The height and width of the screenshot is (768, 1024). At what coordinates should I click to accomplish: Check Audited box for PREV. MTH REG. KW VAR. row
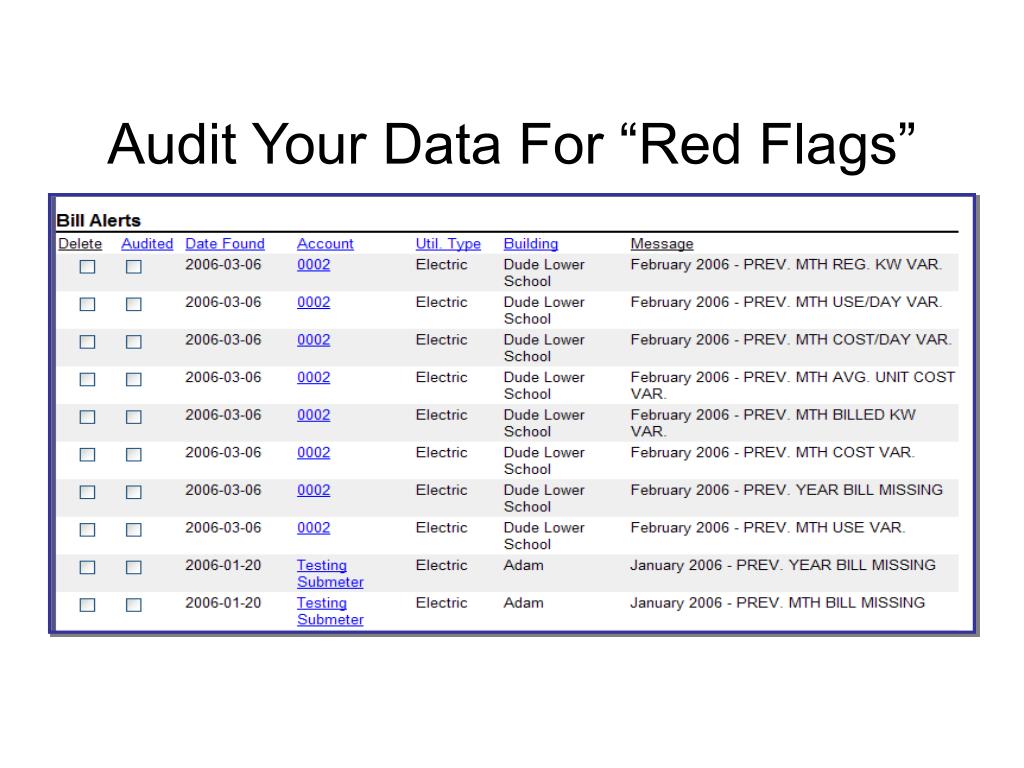[x=133, y=266]
